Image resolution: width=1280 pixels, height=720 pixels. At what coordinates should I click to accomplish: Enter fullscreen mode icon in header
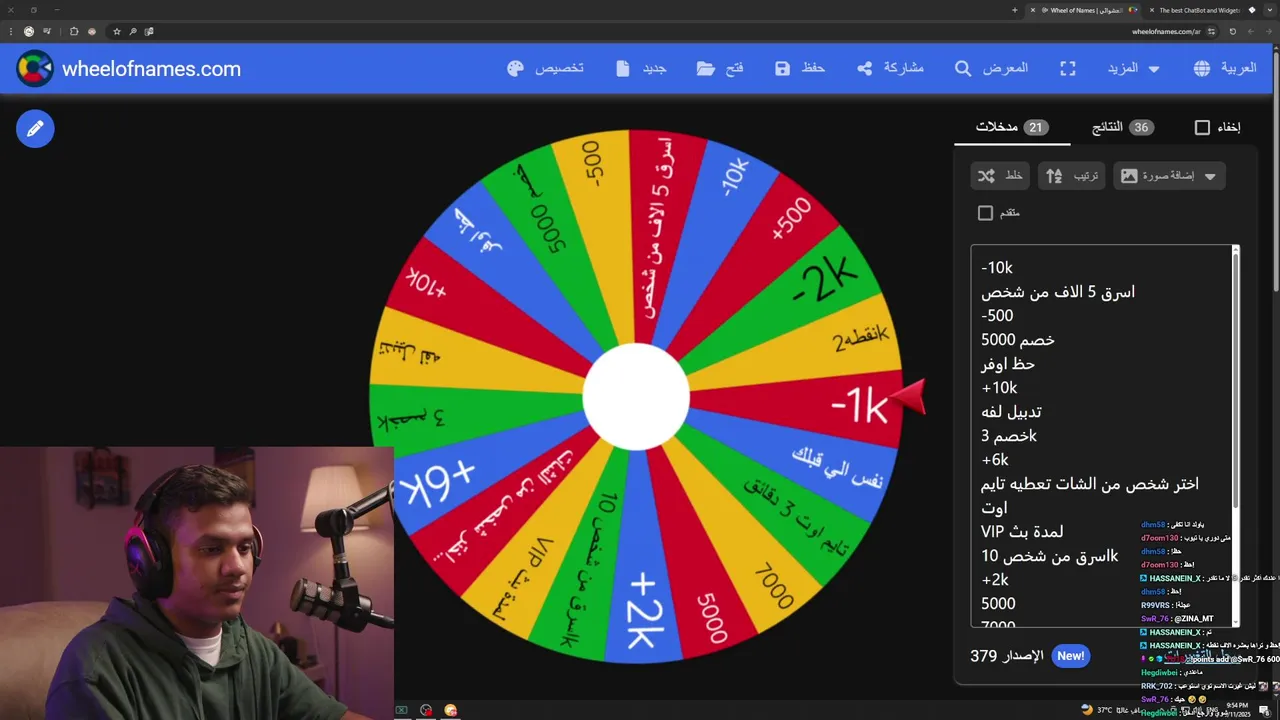[1068, 68]
